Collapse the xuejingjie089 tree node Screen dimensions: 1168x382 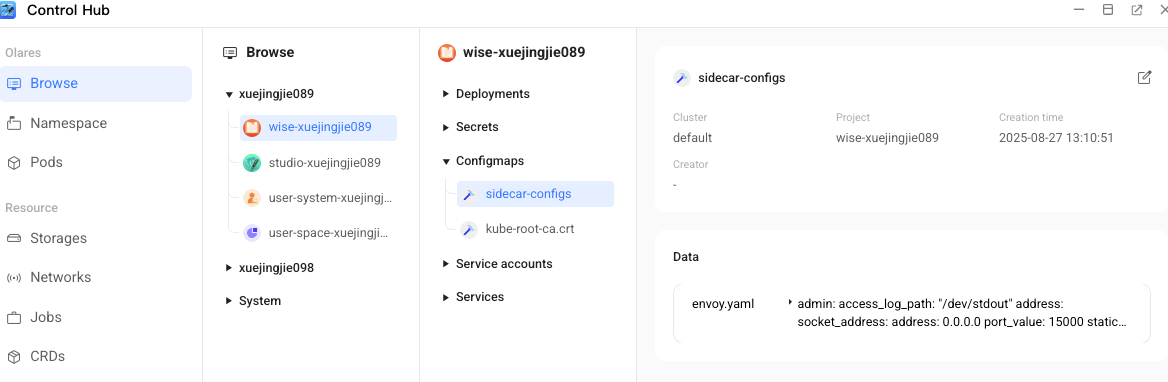click(229, 95)
